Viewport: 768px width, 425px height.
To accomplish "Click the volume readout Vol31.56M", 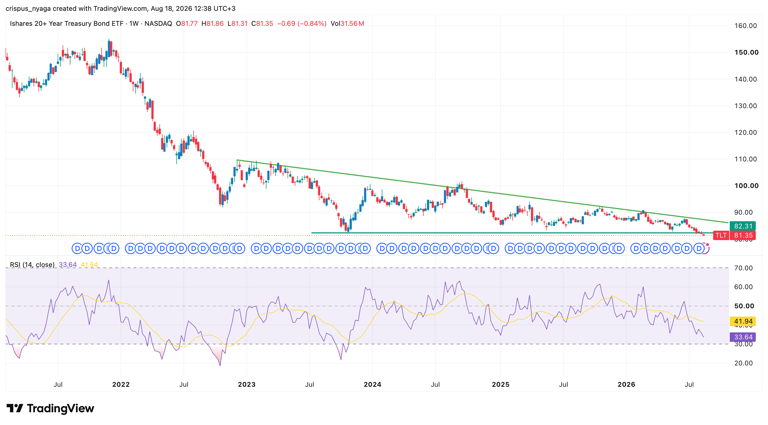I will tap(347, 24).
